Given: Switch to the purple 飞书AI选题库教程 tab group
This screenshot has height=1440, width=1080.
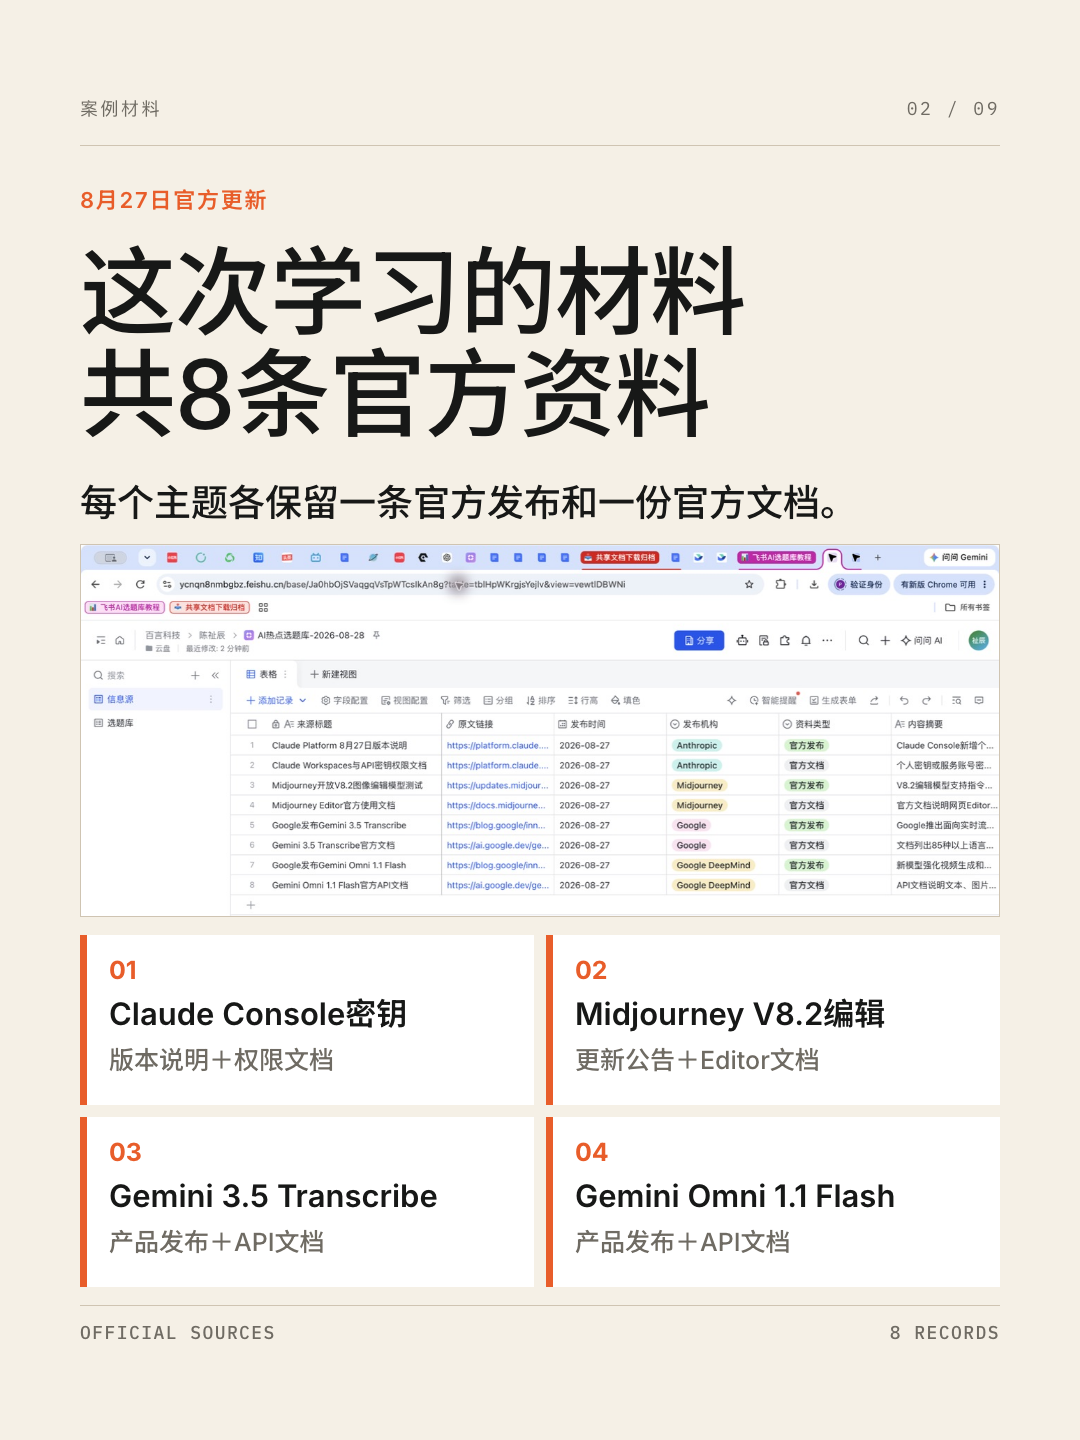Looking at the screenshot, I should point(776,557).
